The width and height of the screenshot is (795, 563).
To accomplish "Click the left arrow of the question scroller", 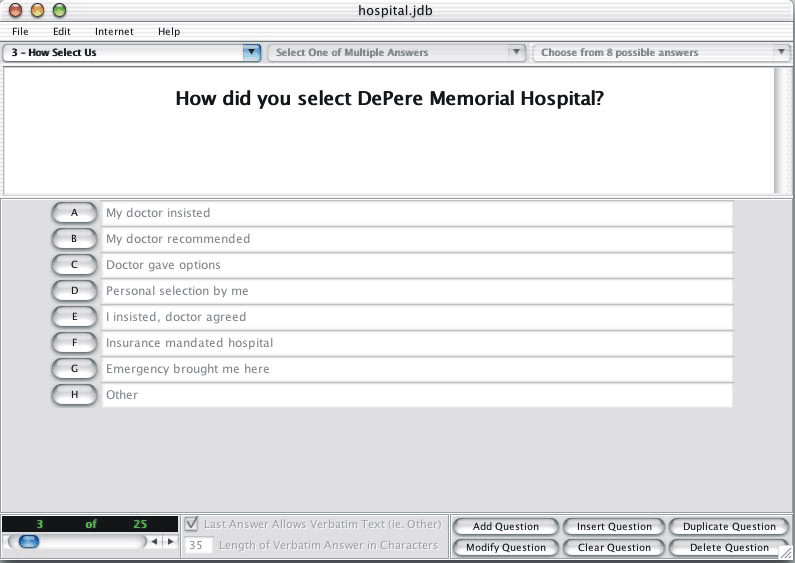I will coord(154,542).
